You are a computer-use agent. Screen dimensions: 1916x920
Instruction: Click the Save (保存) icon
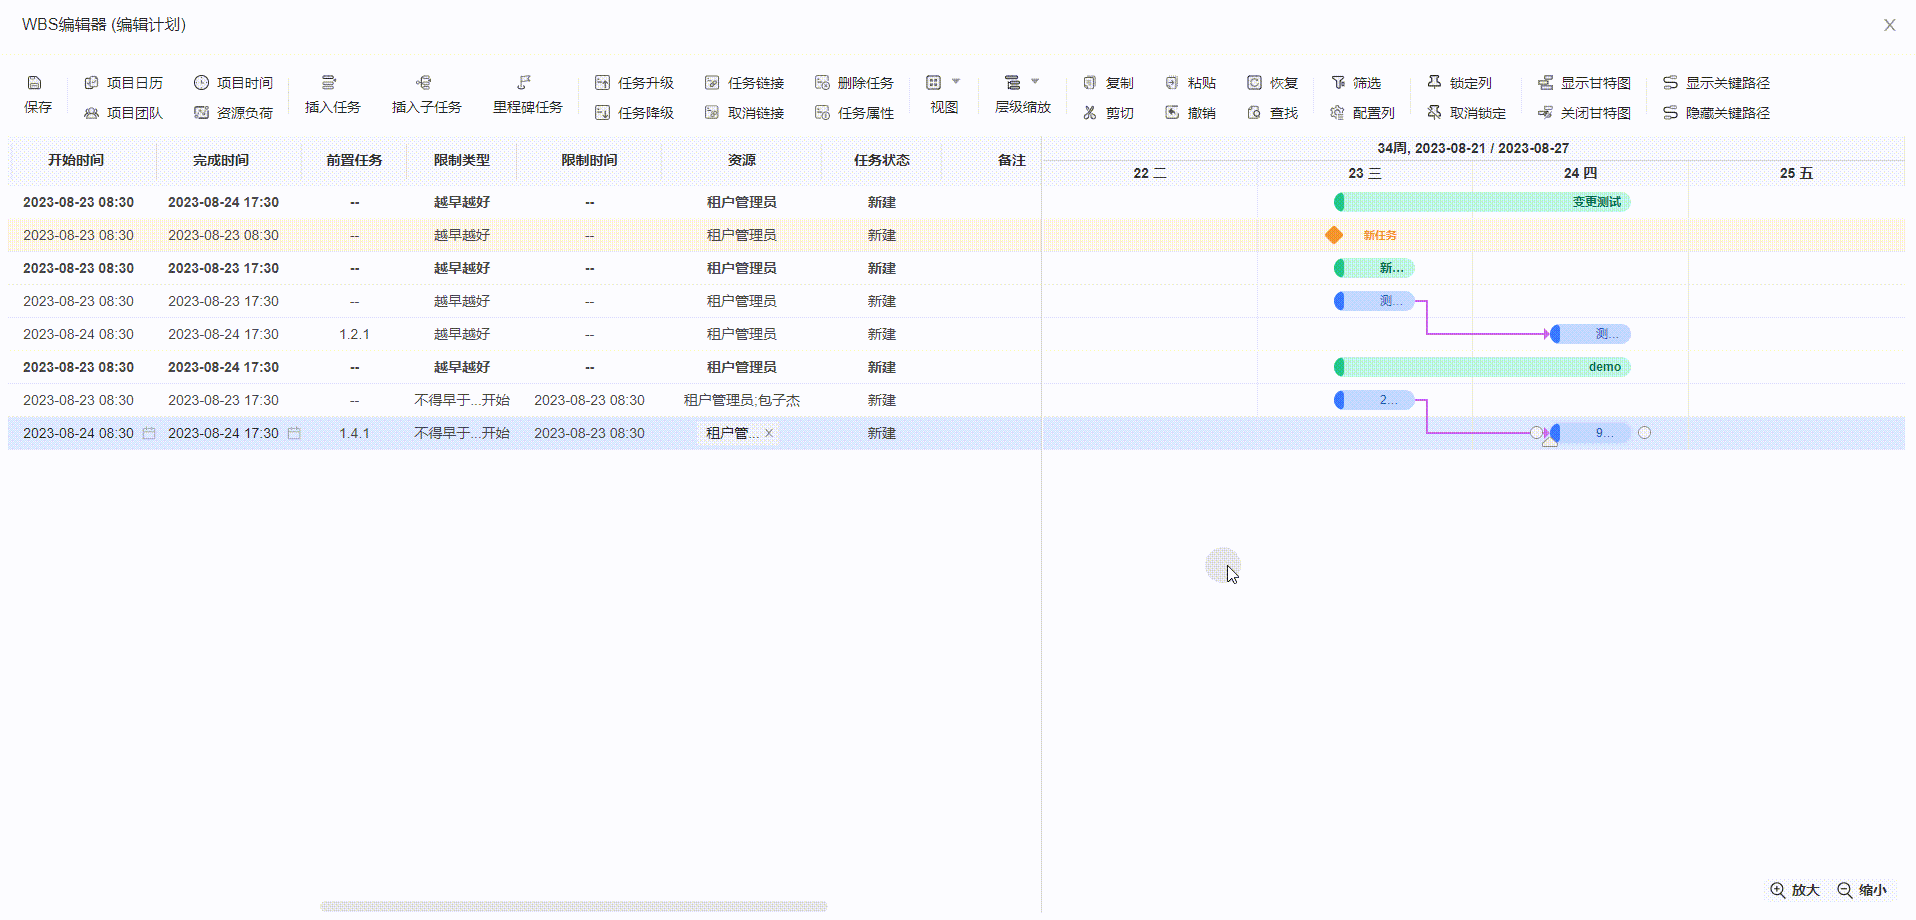[x=35, y=84]
